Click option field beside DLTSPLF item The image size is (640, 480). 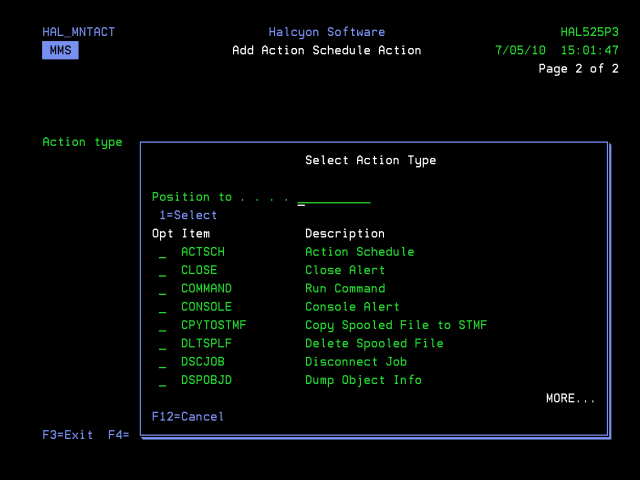(162, 344)
